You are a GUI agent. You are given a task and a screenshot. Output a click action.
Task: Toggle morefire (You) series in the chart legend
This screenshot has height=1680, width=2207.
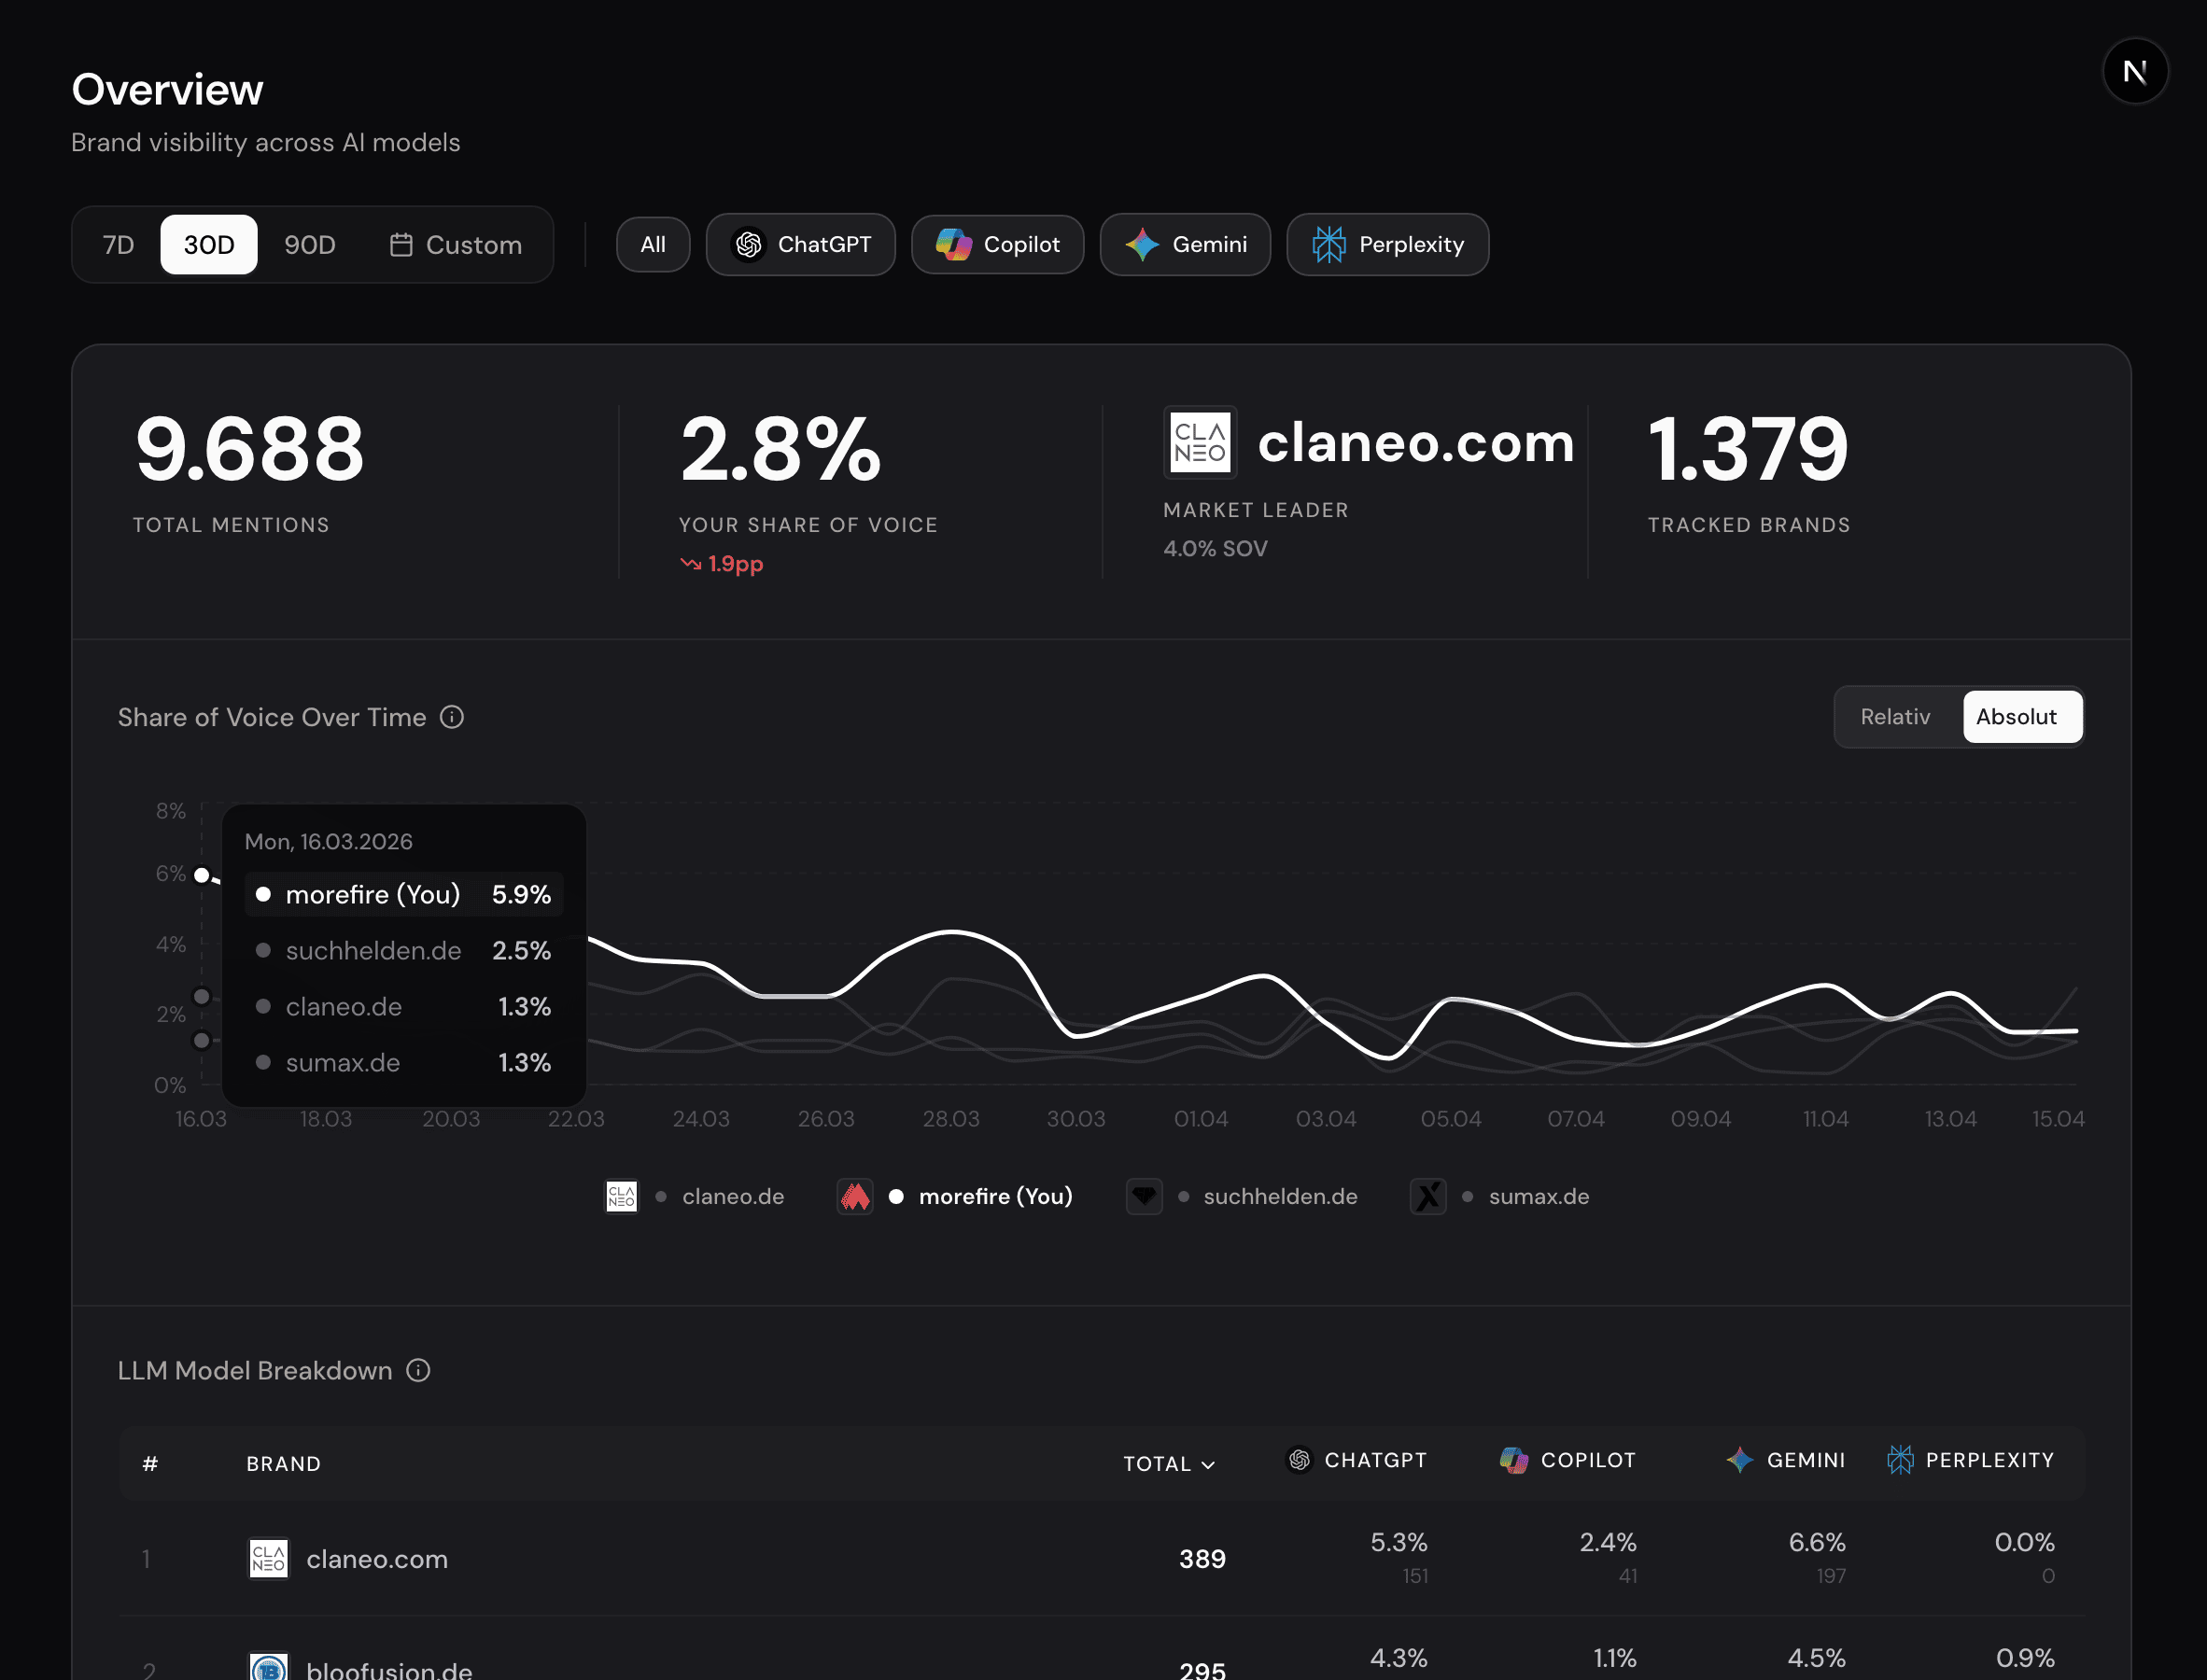coord(955,1196)
